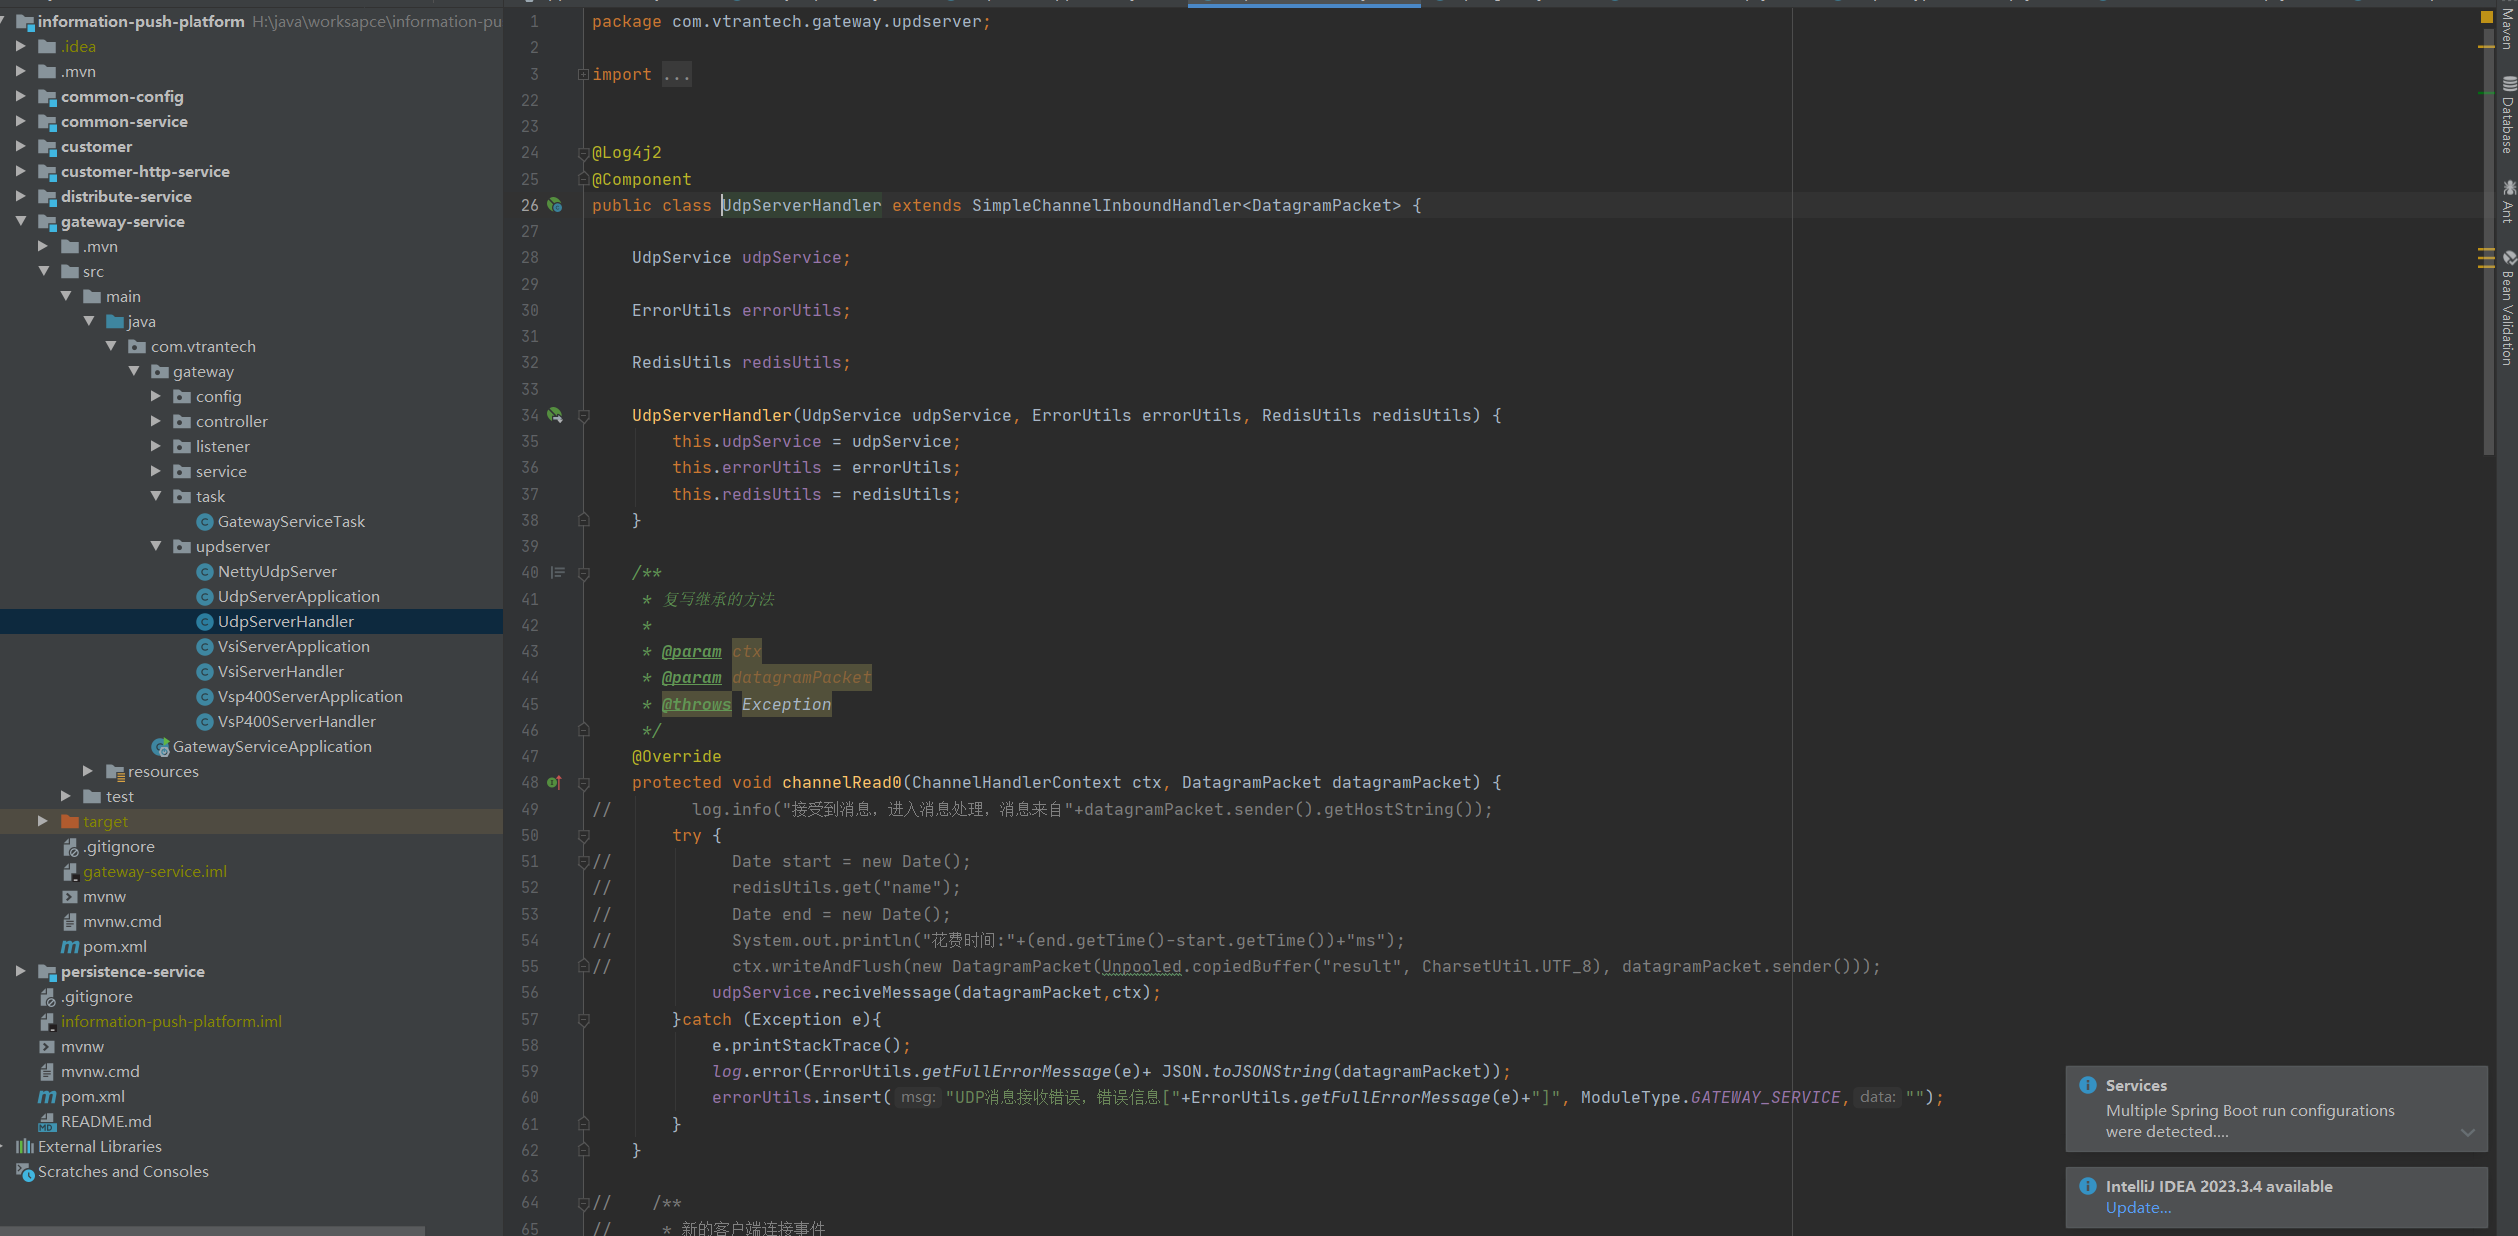Viewport: 2518px width, 1236px height.
Task: Expand the target folder arrow
Action: [x=42, y=821]
